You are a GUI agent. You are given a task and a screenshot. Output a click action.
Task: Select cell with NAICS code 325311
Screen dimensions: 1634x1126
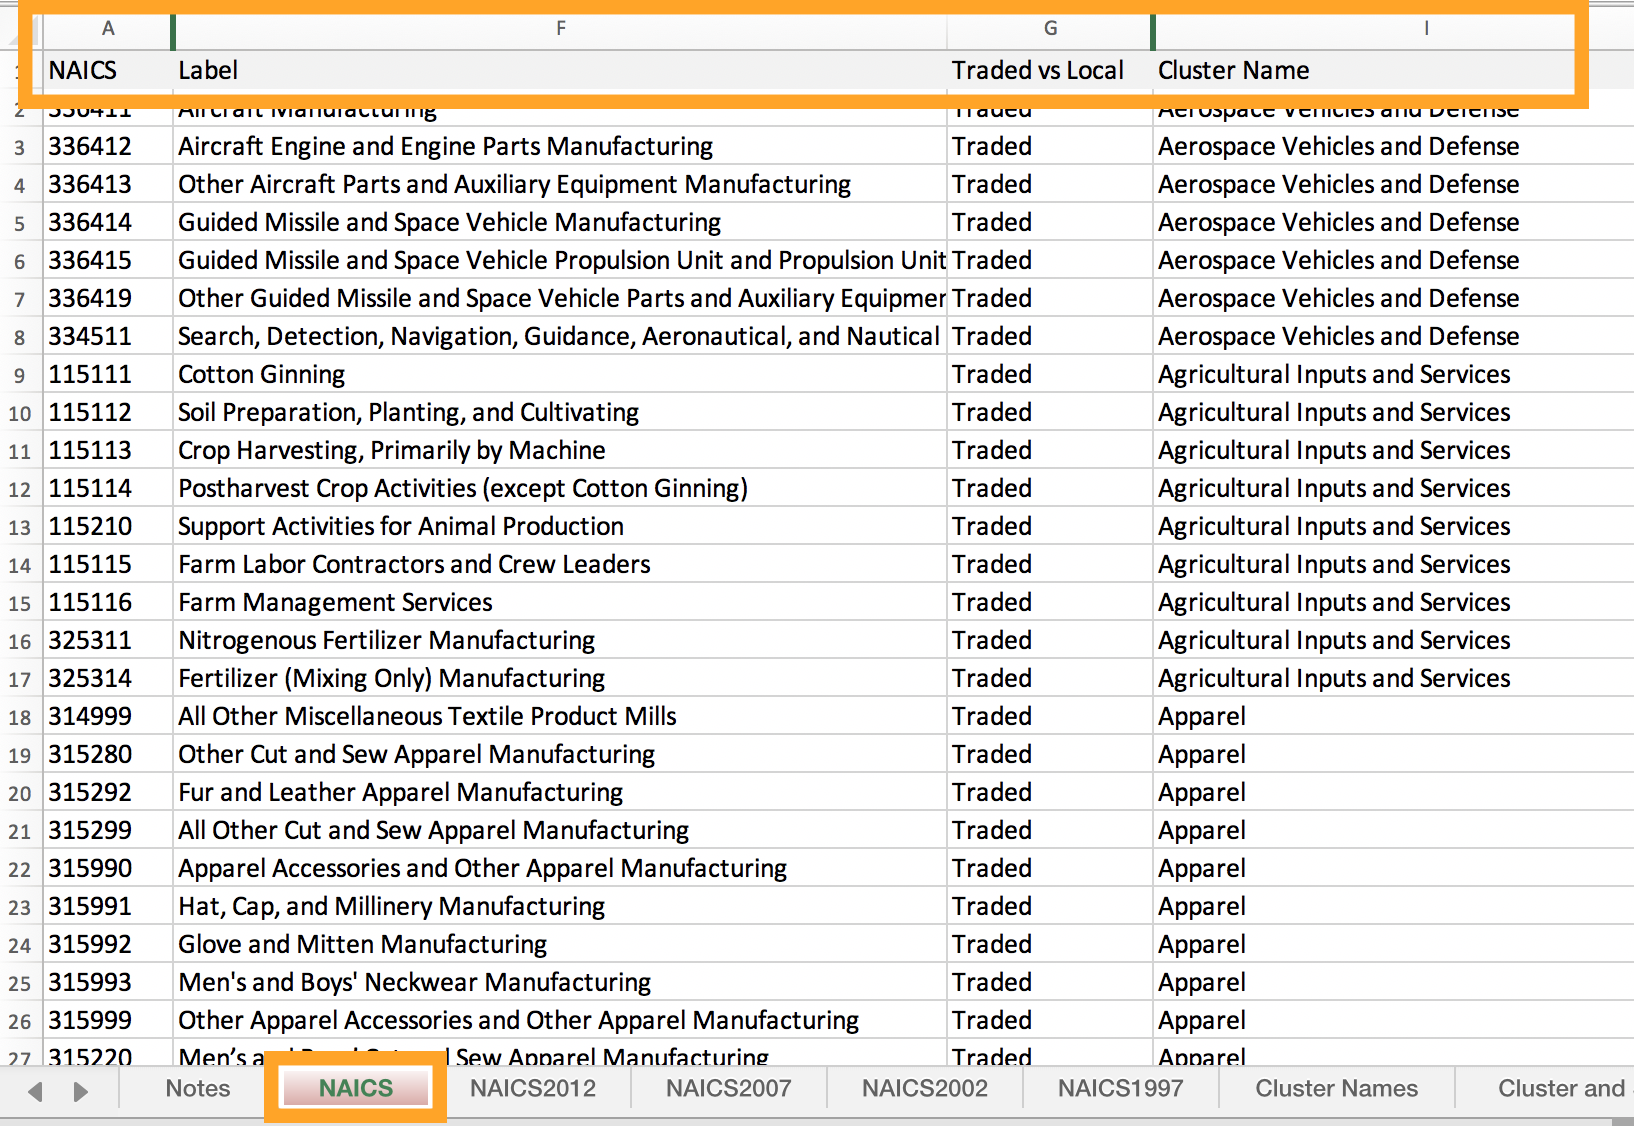coord(108,640)
